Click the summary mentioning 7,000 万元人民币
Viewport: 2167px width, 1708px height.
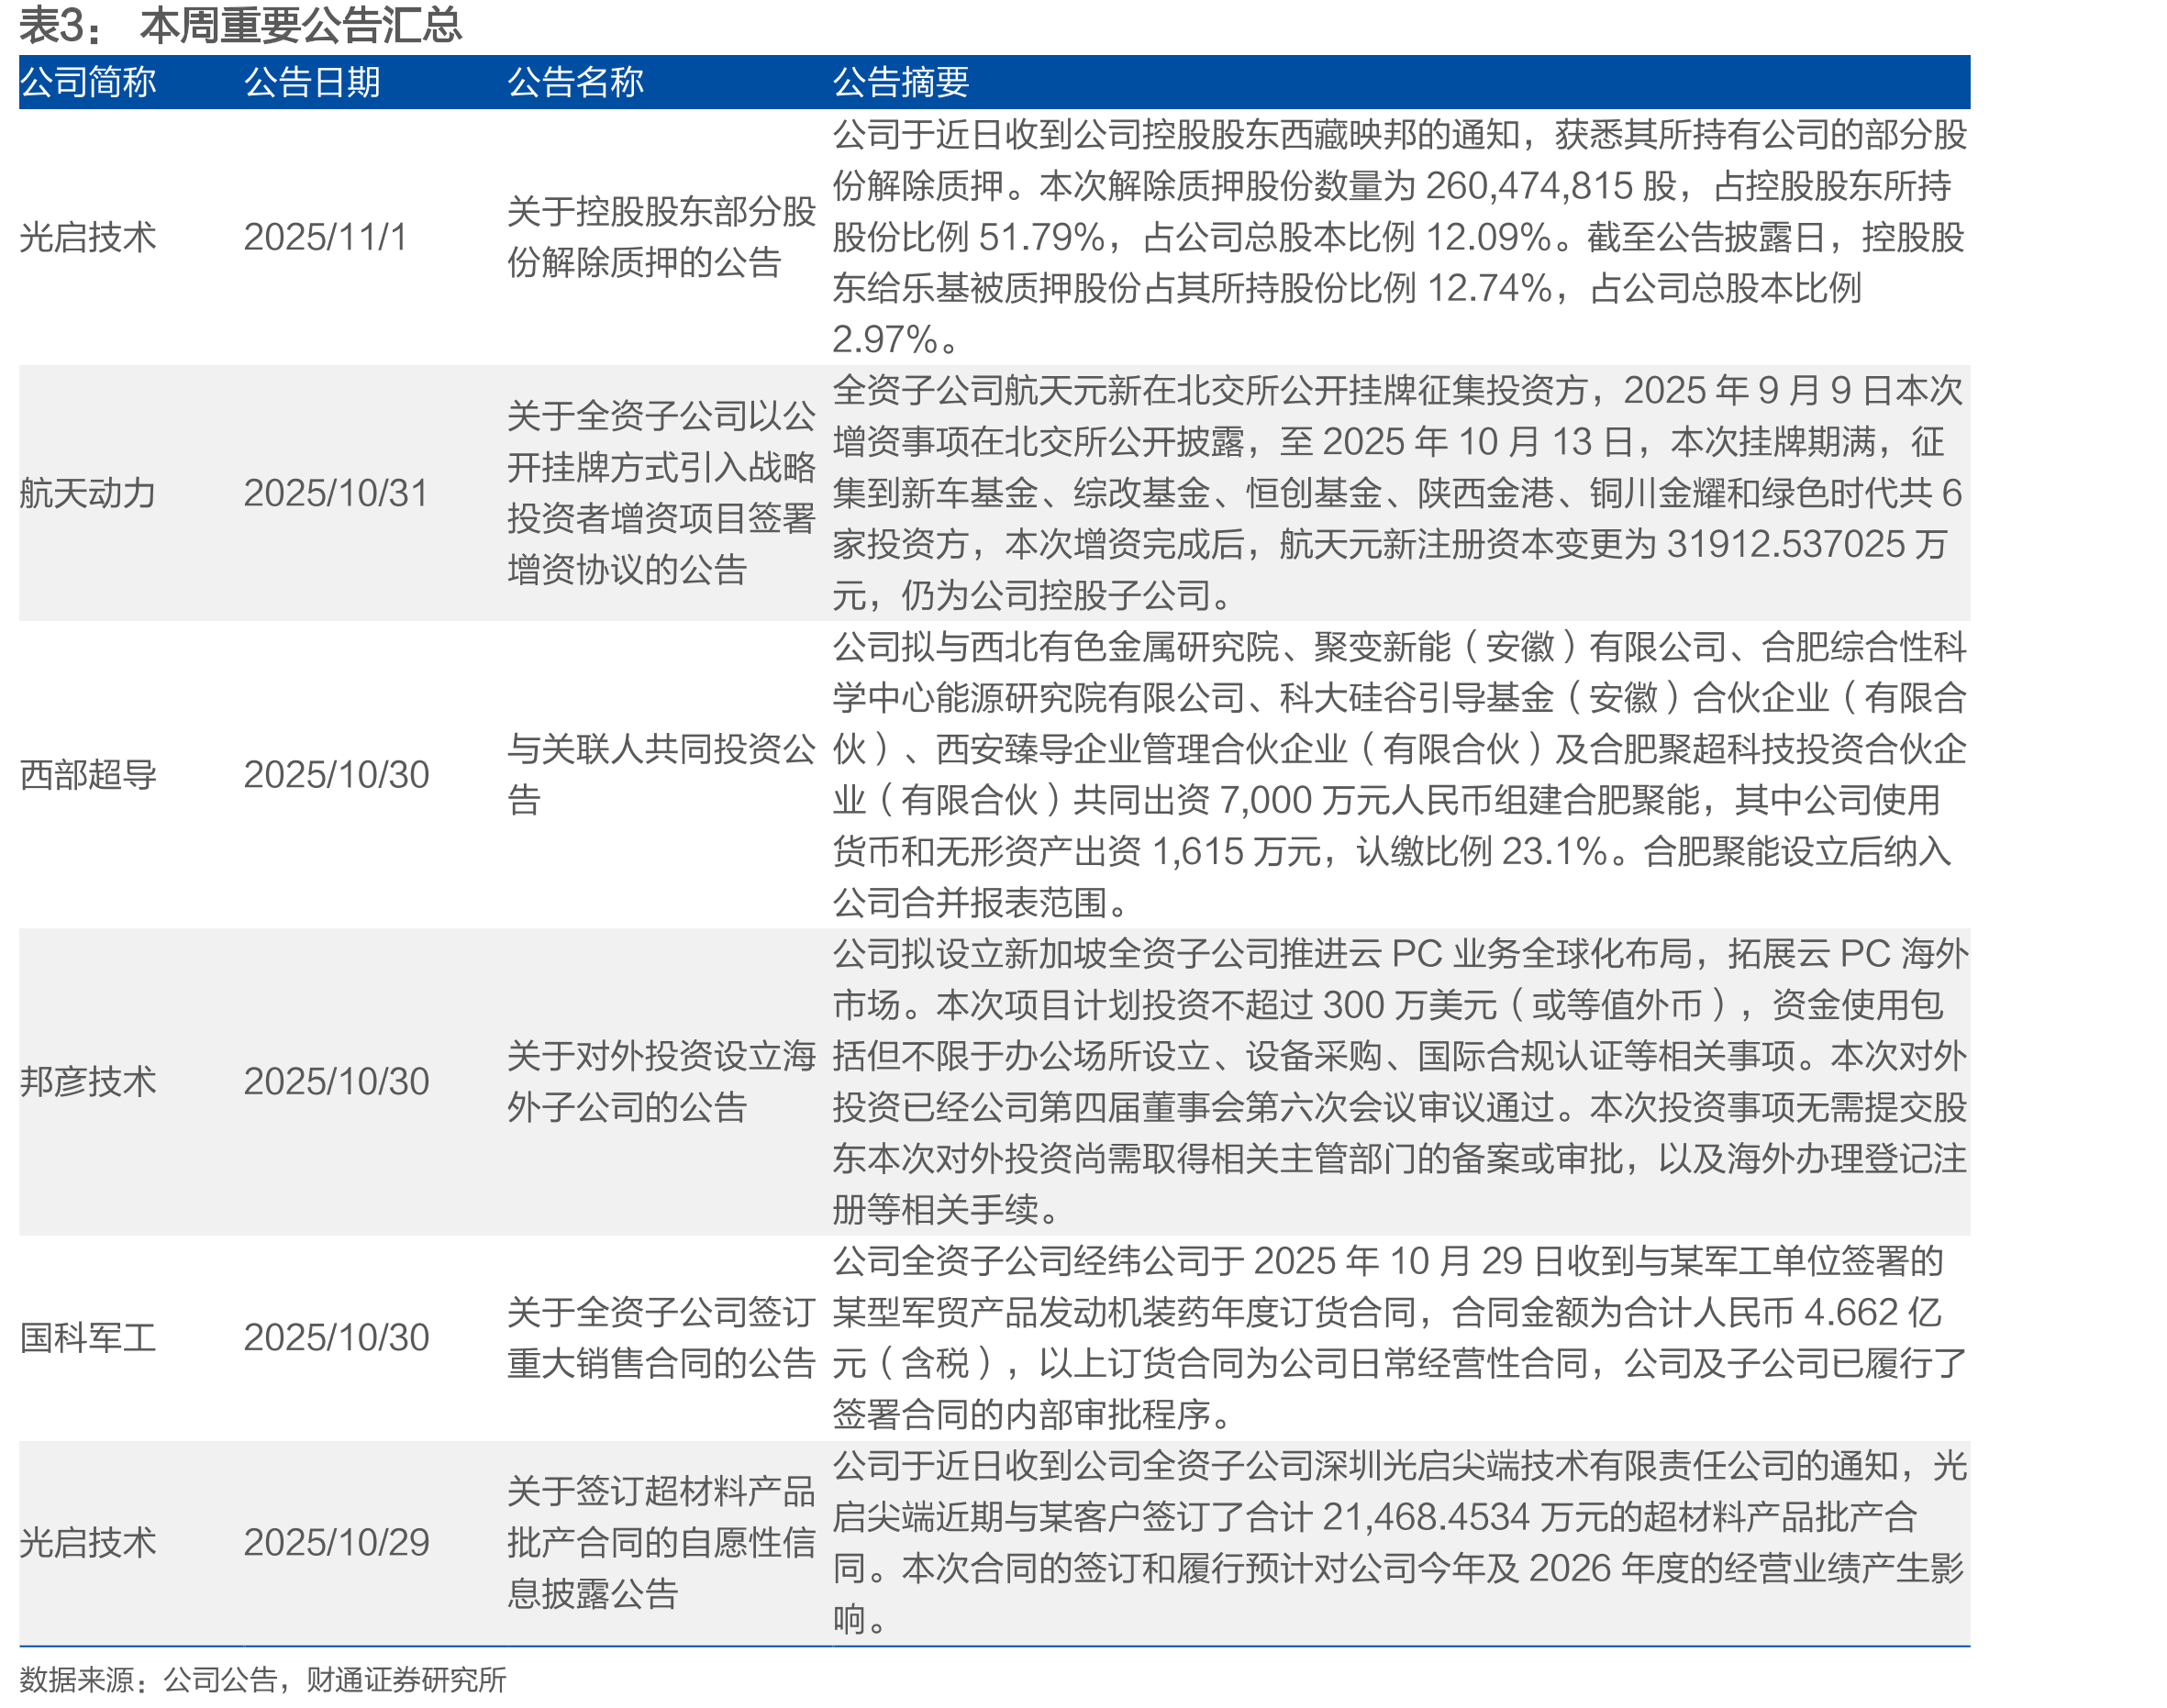(1400, 775)
